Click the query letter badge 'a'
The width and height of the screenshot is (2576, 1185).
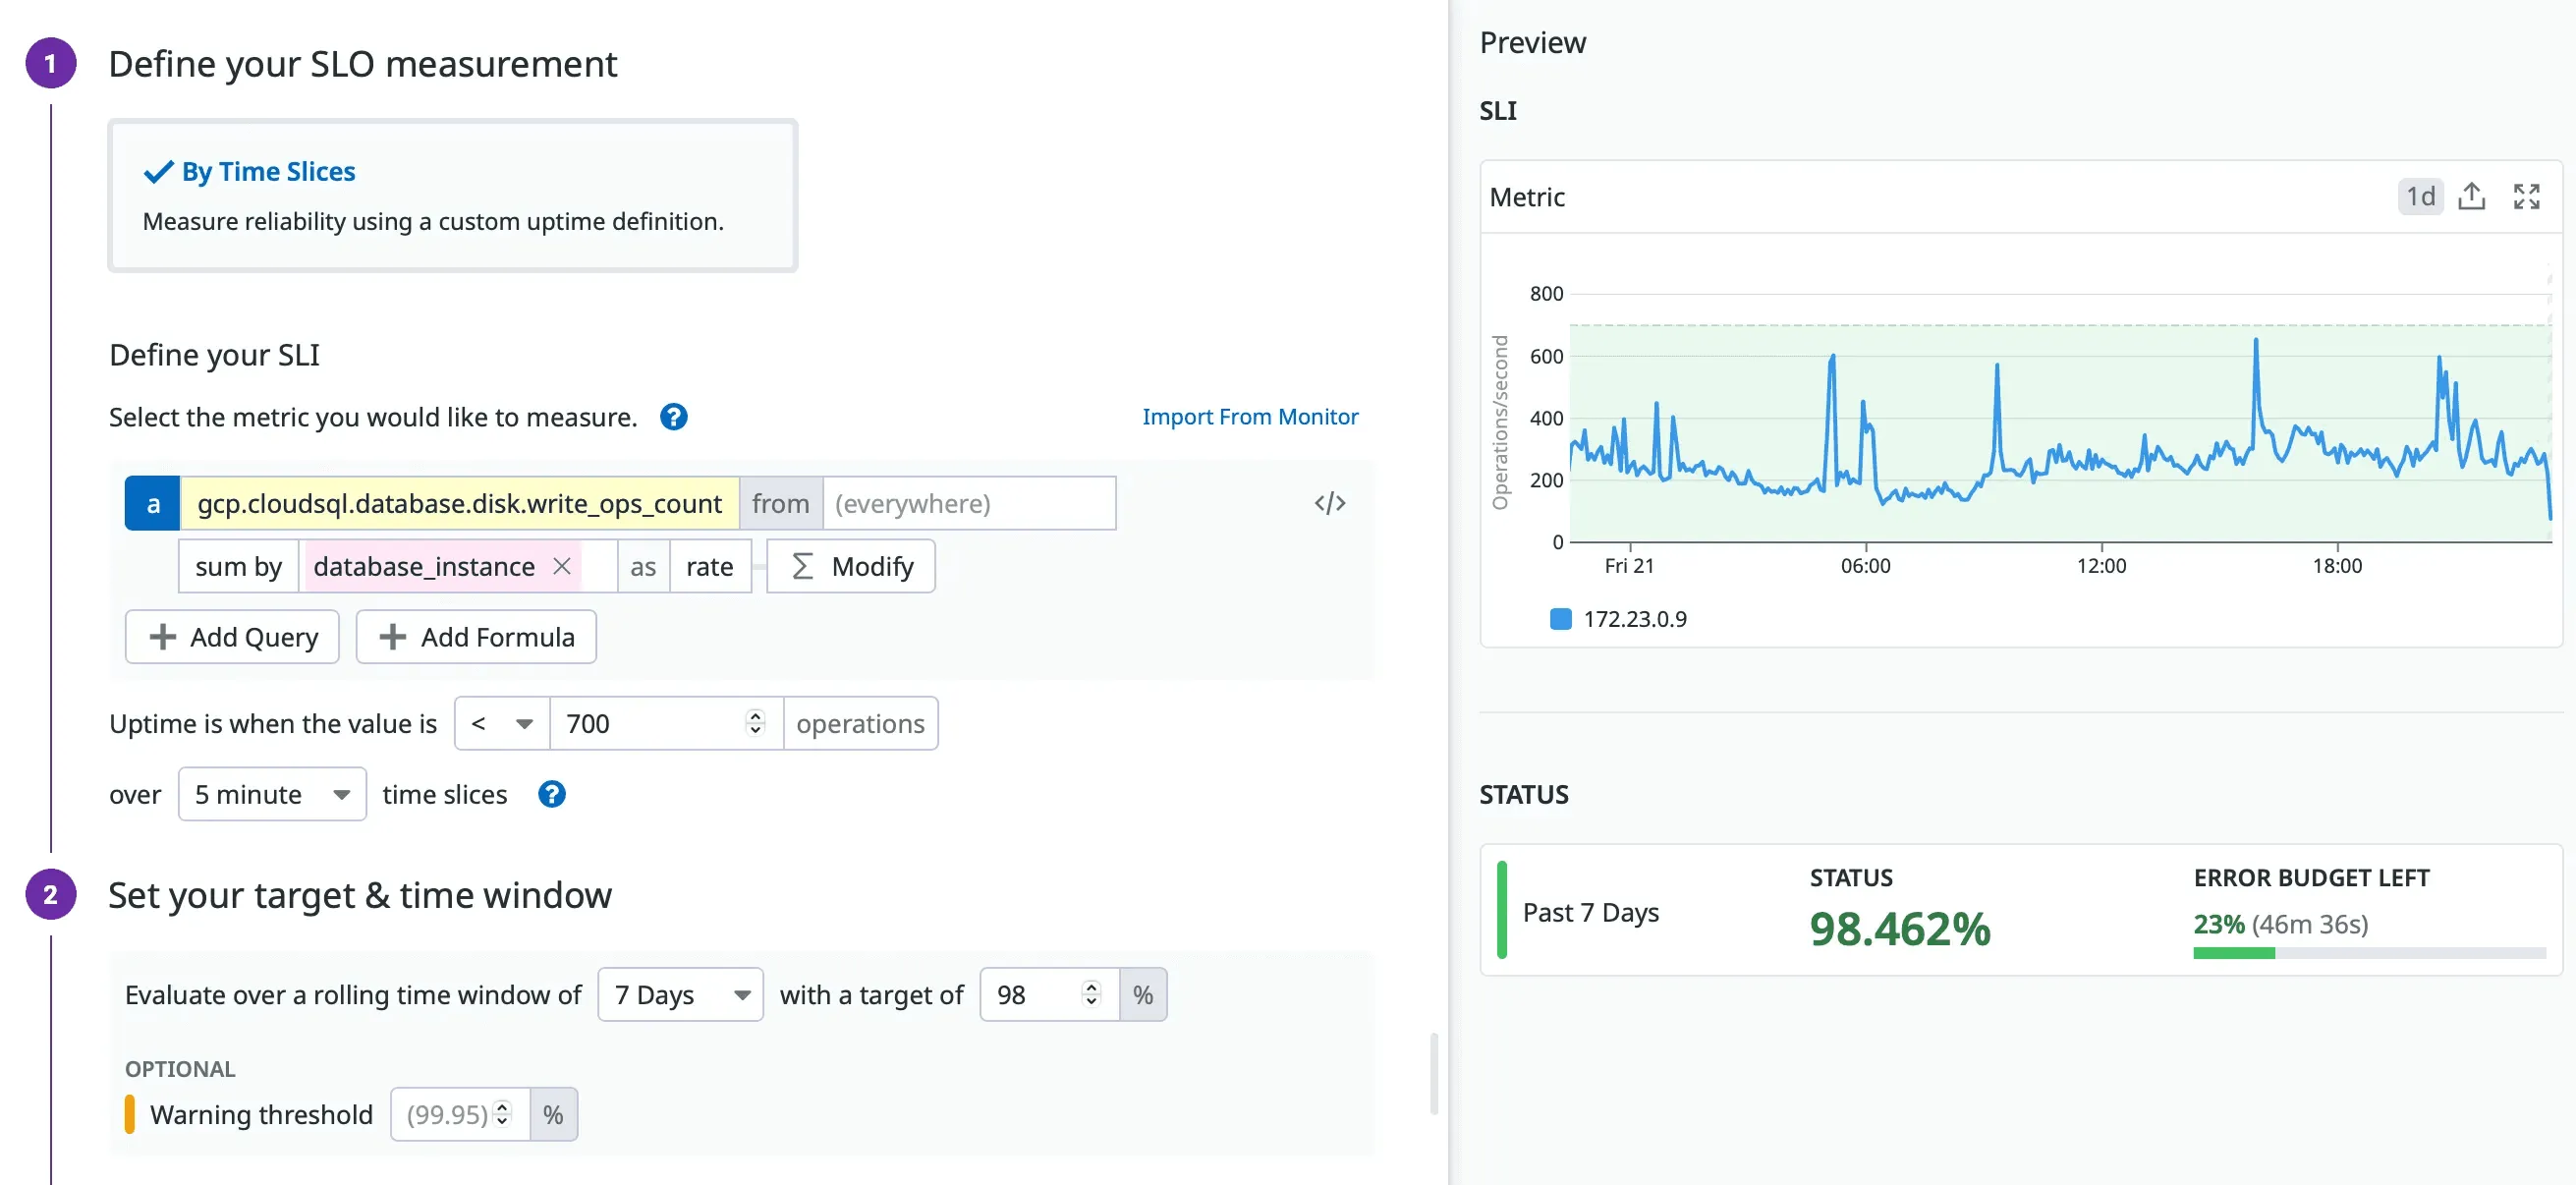[152, 503]
